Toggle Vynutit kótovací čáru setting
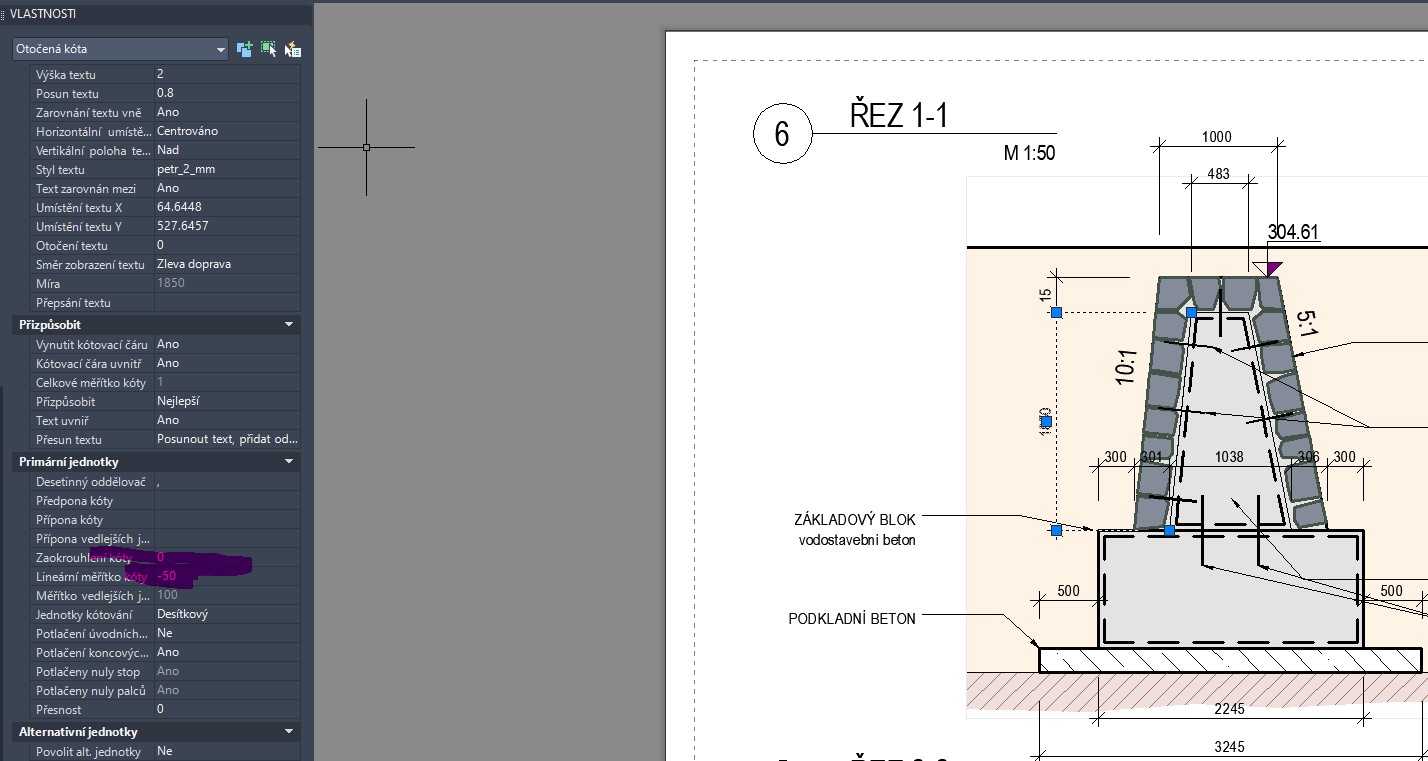This screenshot has width=1428, height=761. pyautogui.click(x=226, y=344)
